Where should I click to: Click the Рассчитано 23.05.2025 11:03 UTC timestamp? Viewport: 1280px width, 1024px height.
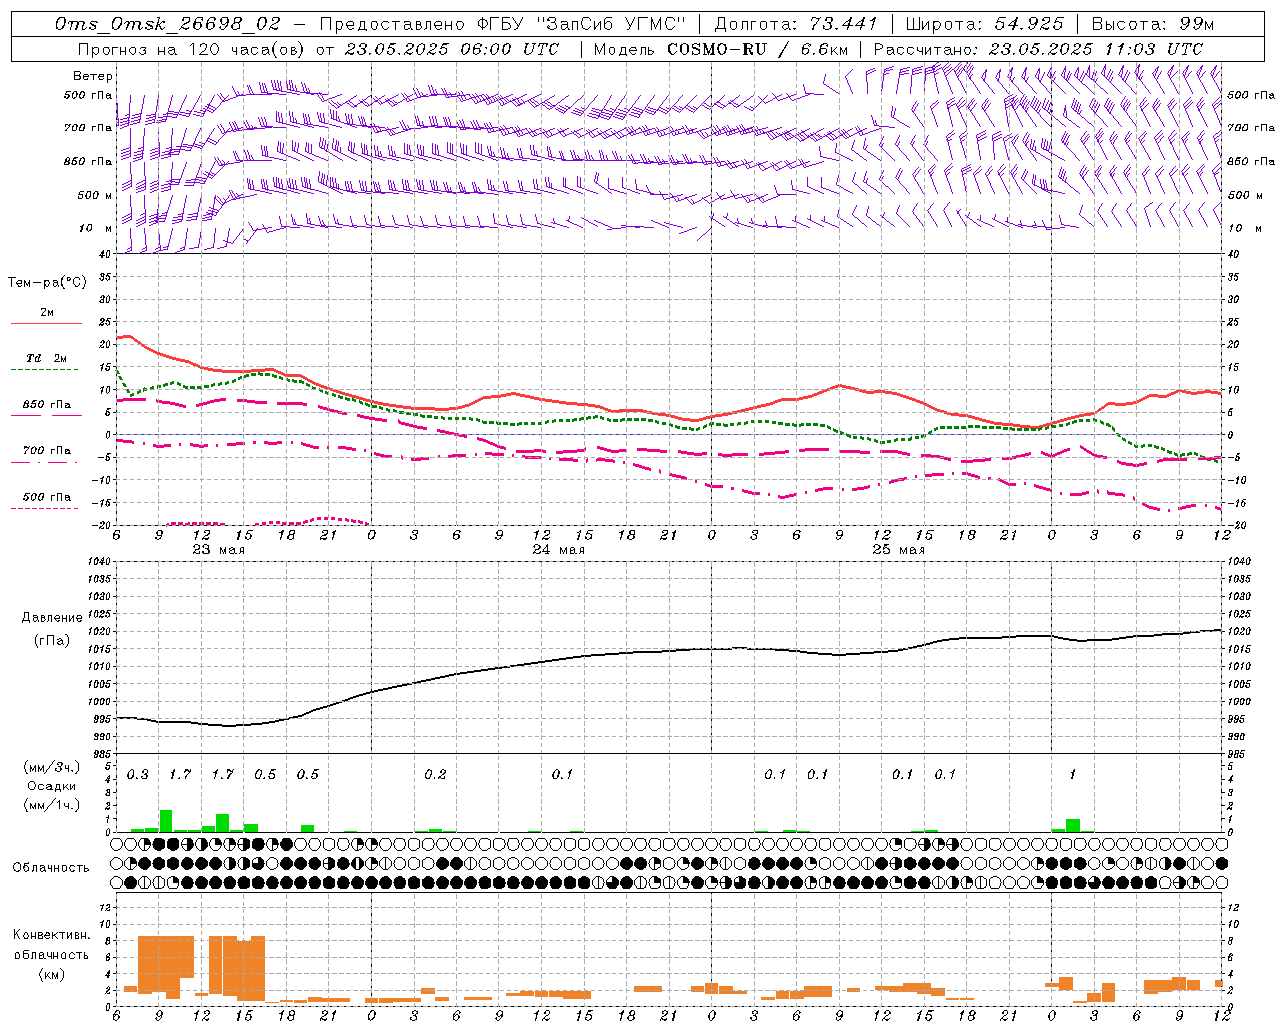point(1039,49)
